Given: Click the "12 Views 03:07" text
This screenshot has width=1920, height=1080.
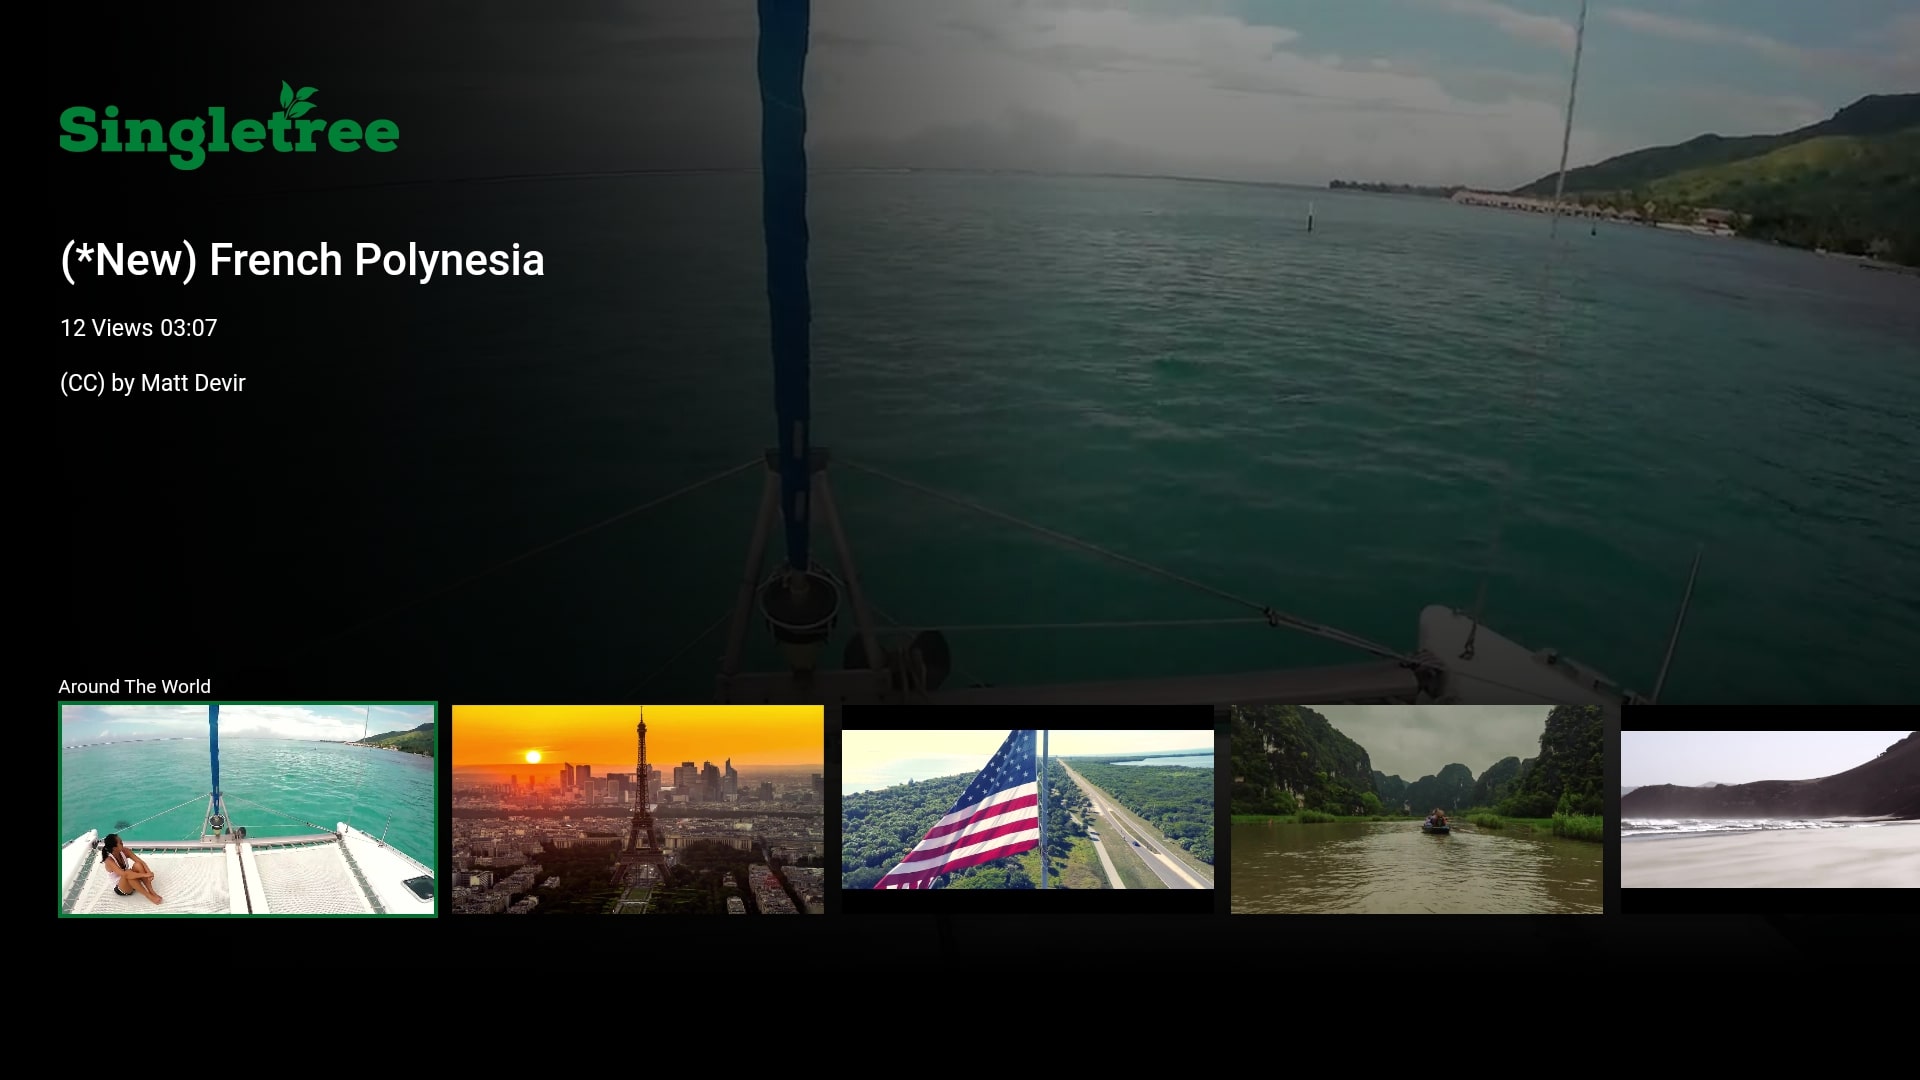Looking at the screenshot, I should (139, 328).
